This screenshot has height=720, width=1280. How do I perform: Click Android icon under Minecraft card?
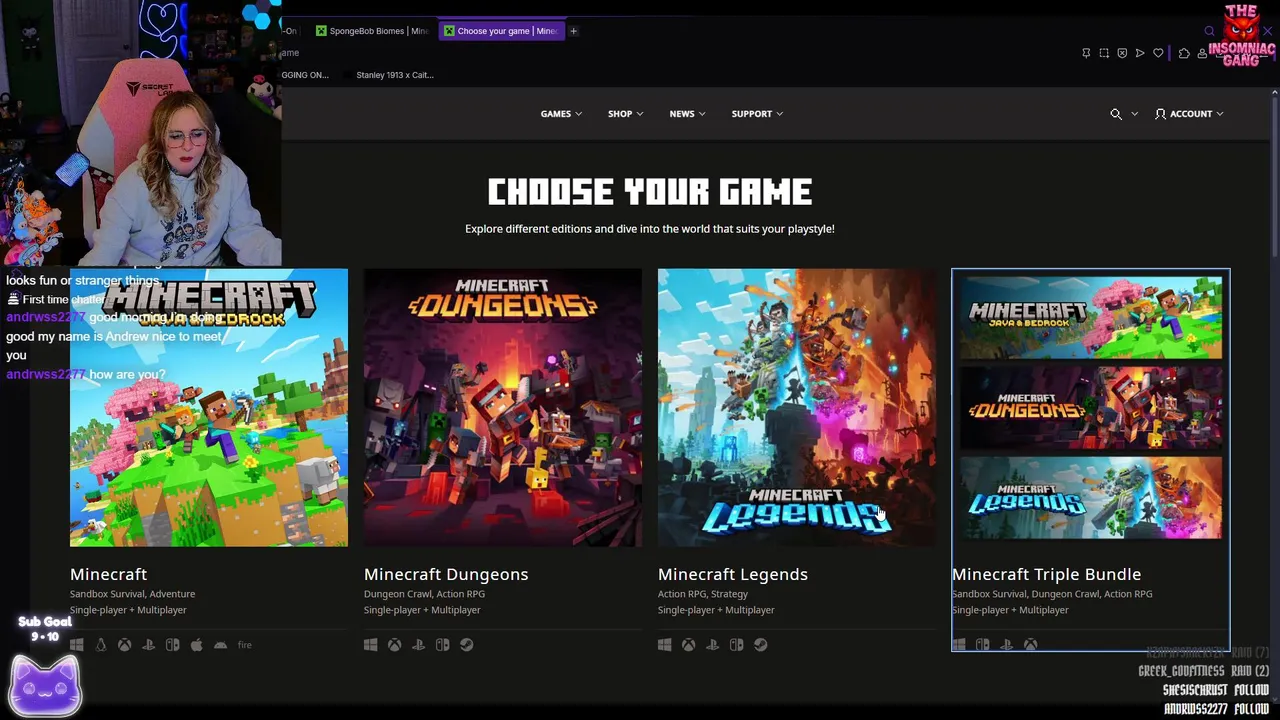[220, 645]
